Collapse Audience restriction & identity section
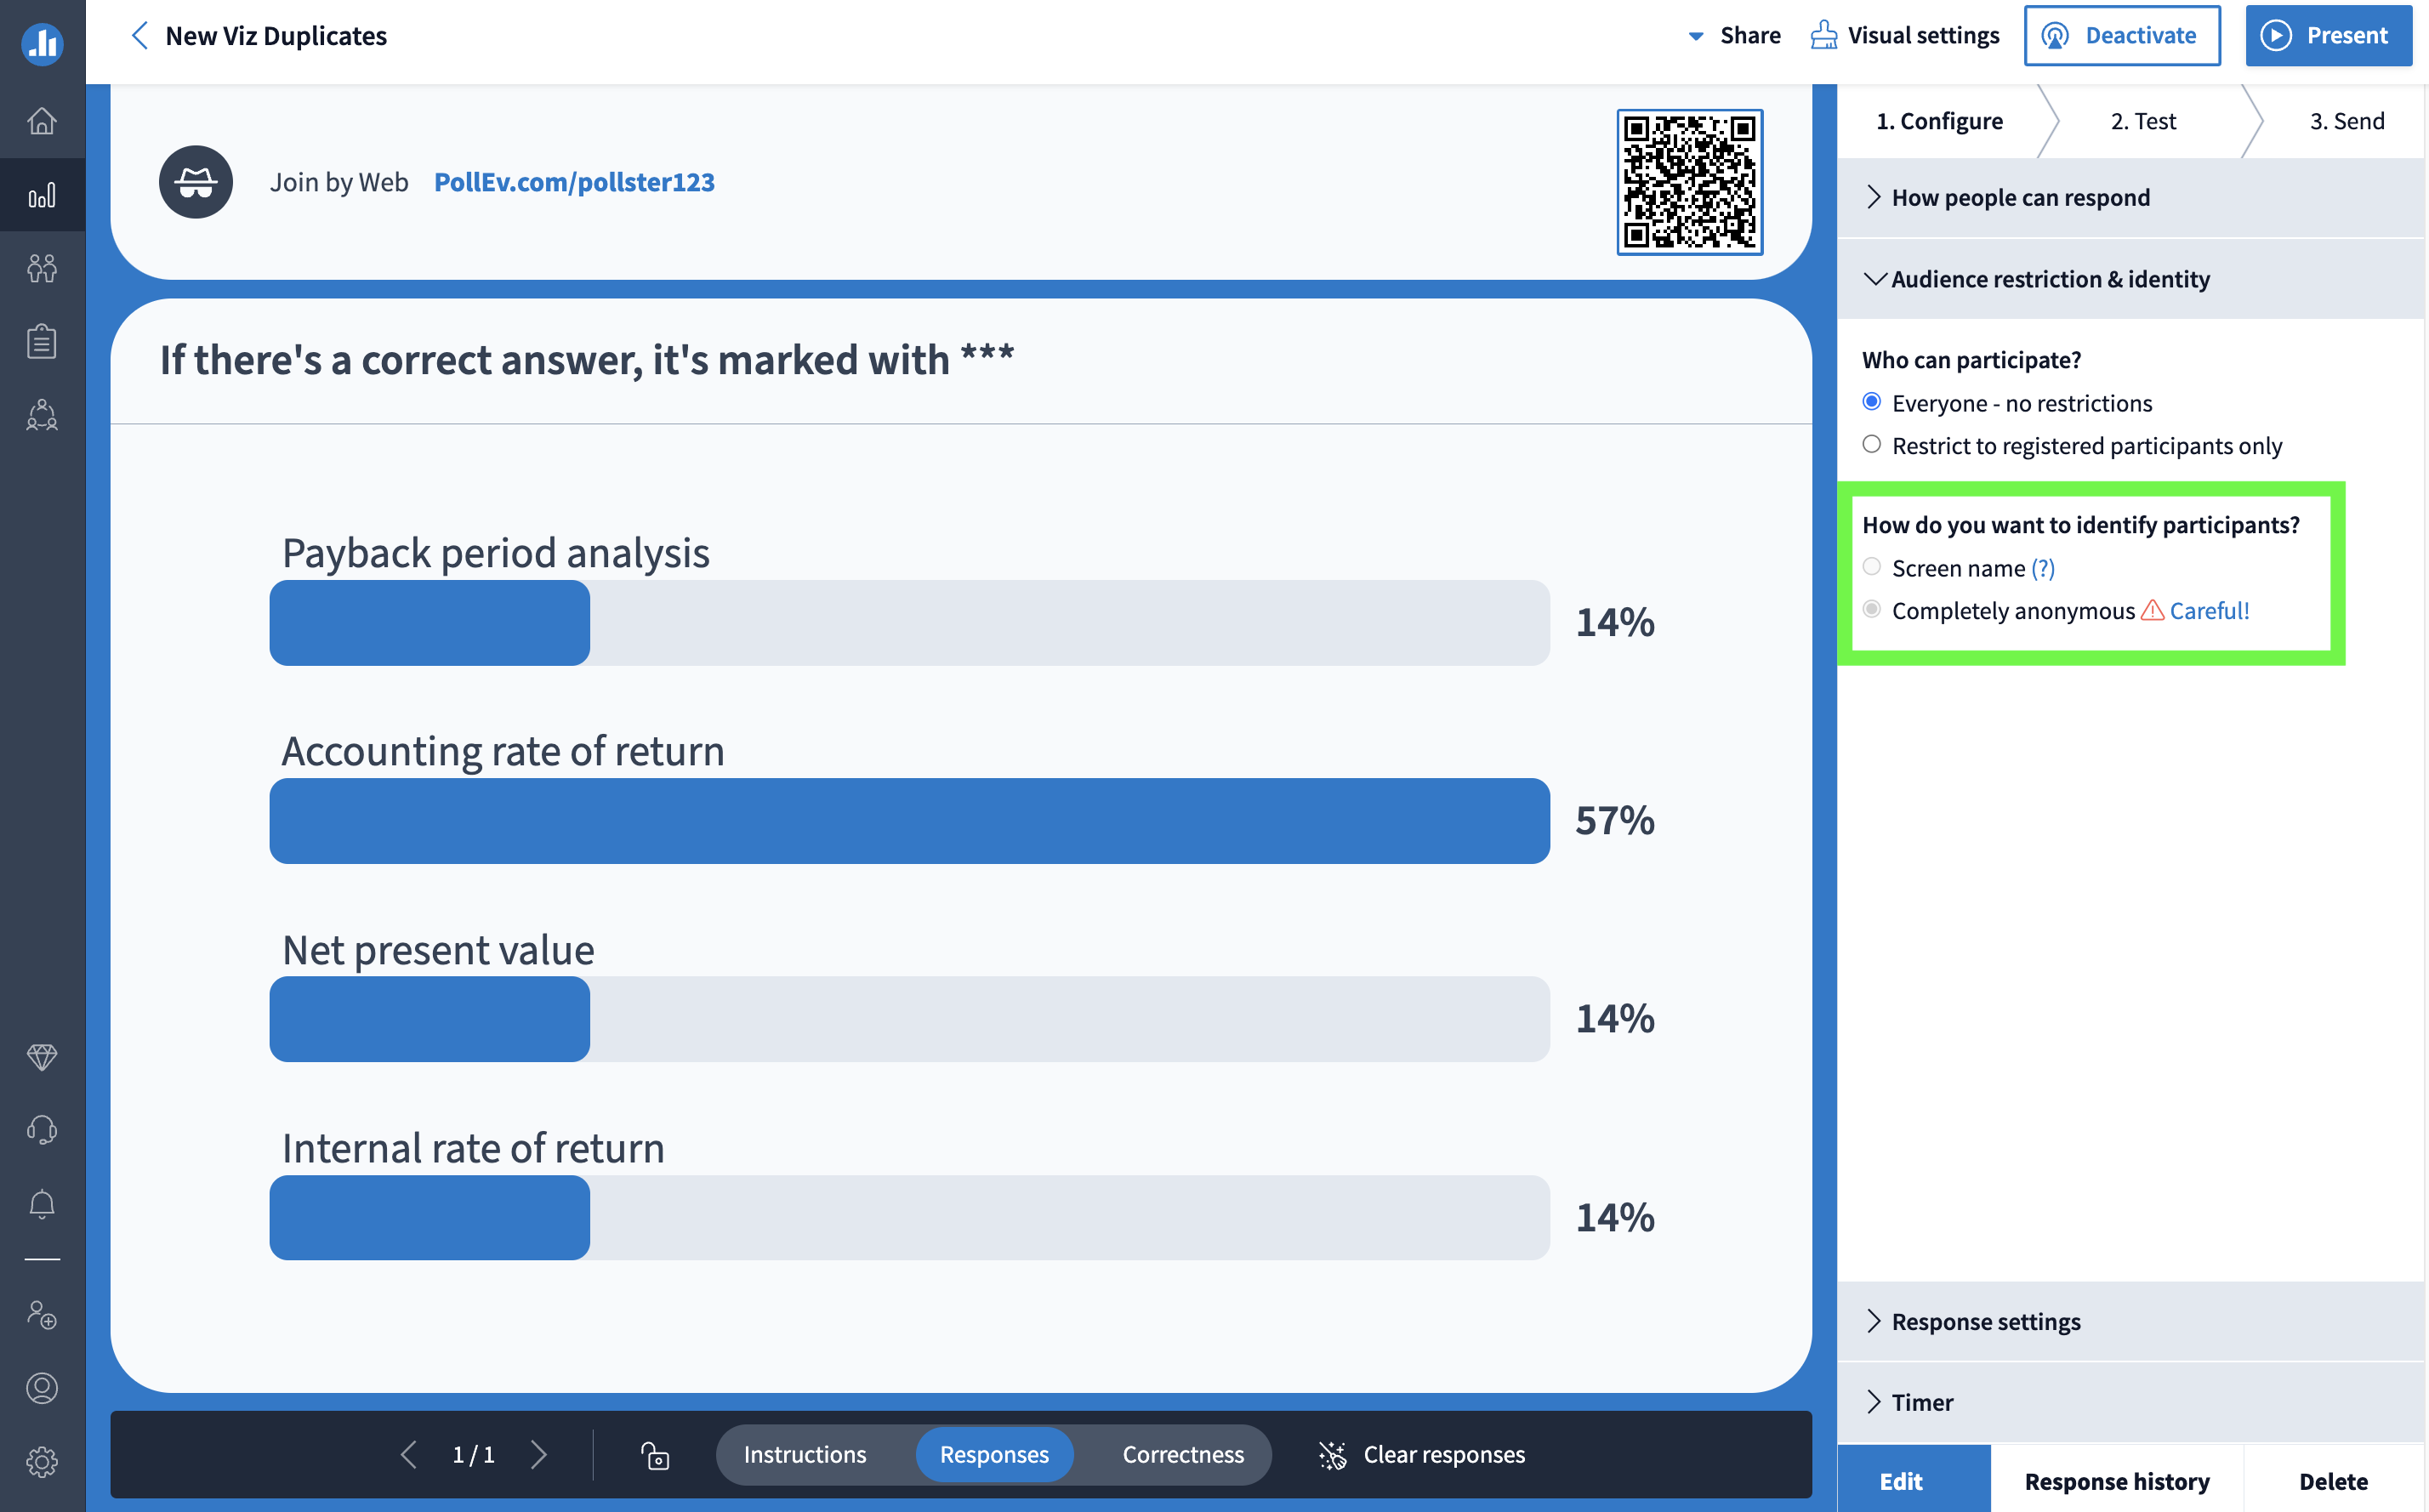The height and width of the screenshot is (1512, 2429). tap(2130, 279)
